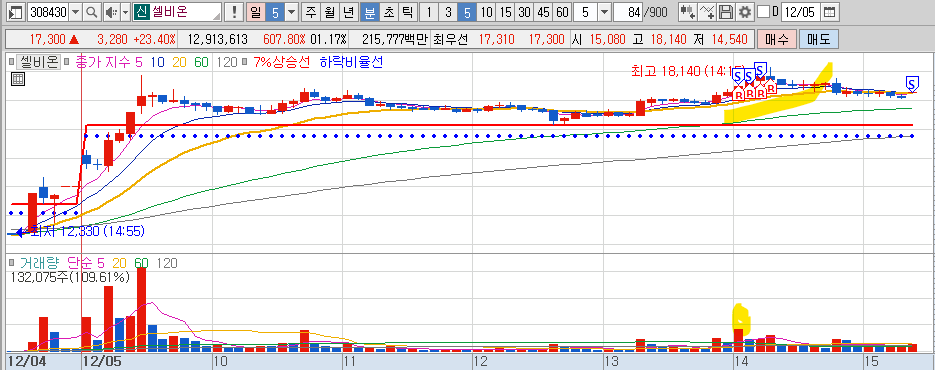Set the 1 minute interval button
Viewport: 935px width, 370px height.
[429, 12]
